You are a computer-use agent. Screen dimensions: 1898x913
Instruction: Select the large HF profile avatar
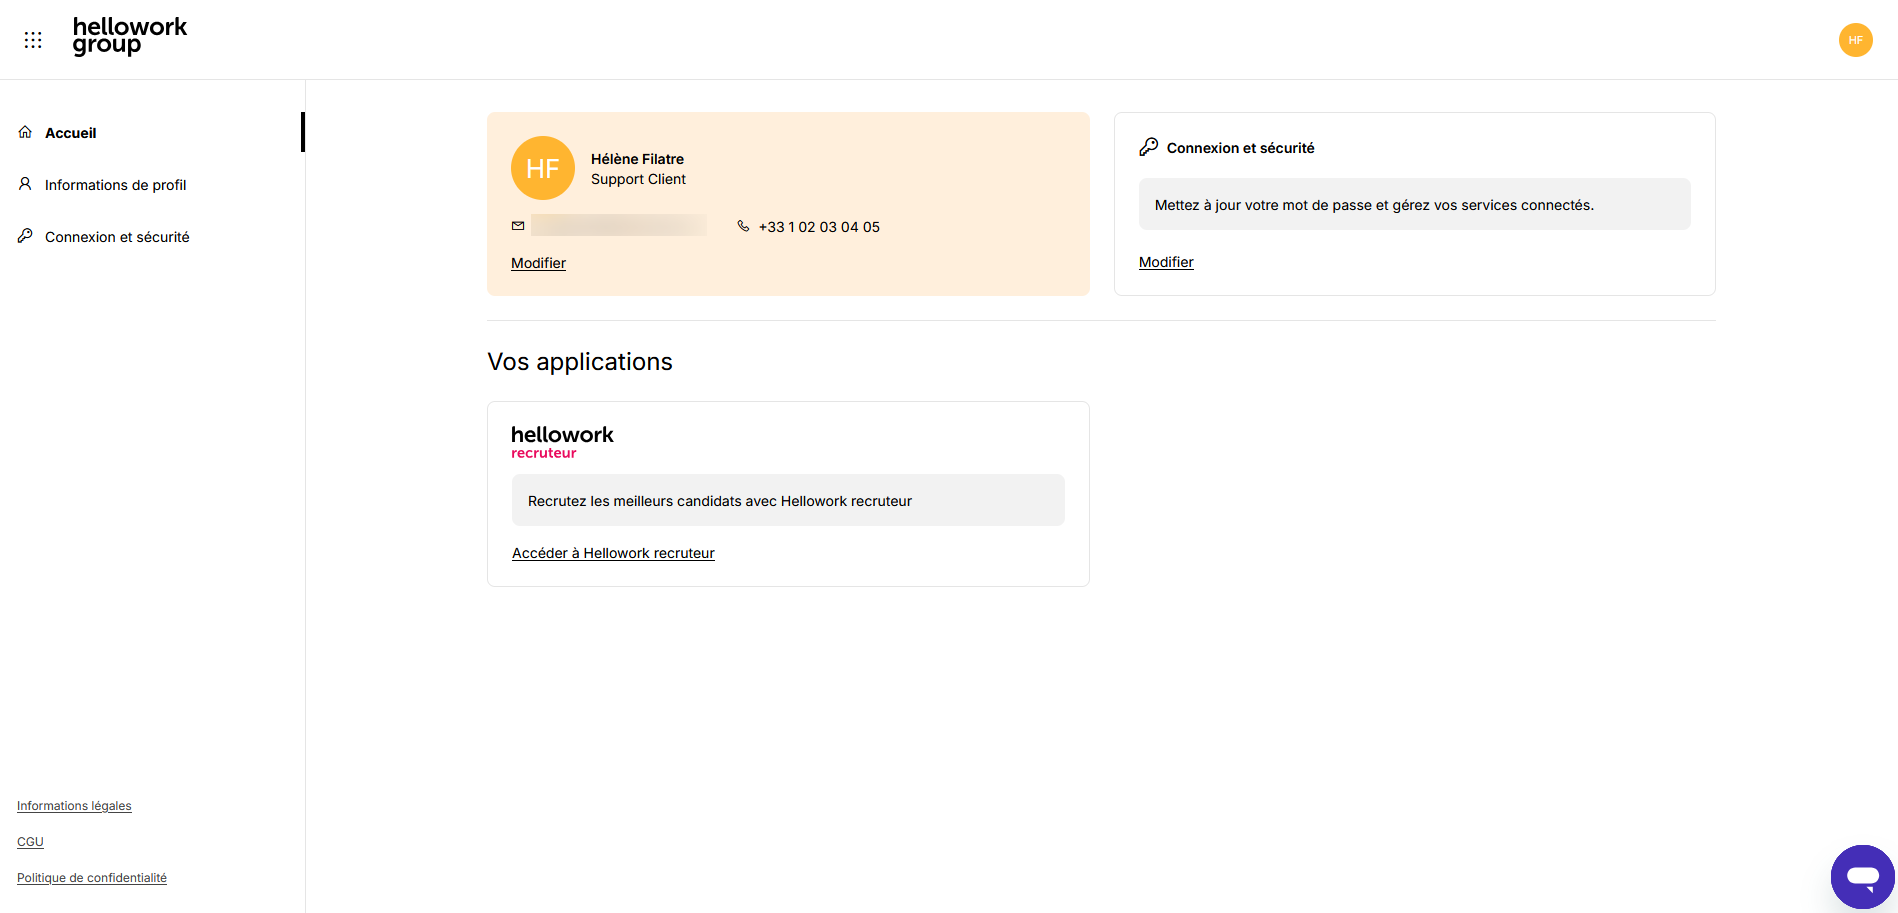pos(543,168)
